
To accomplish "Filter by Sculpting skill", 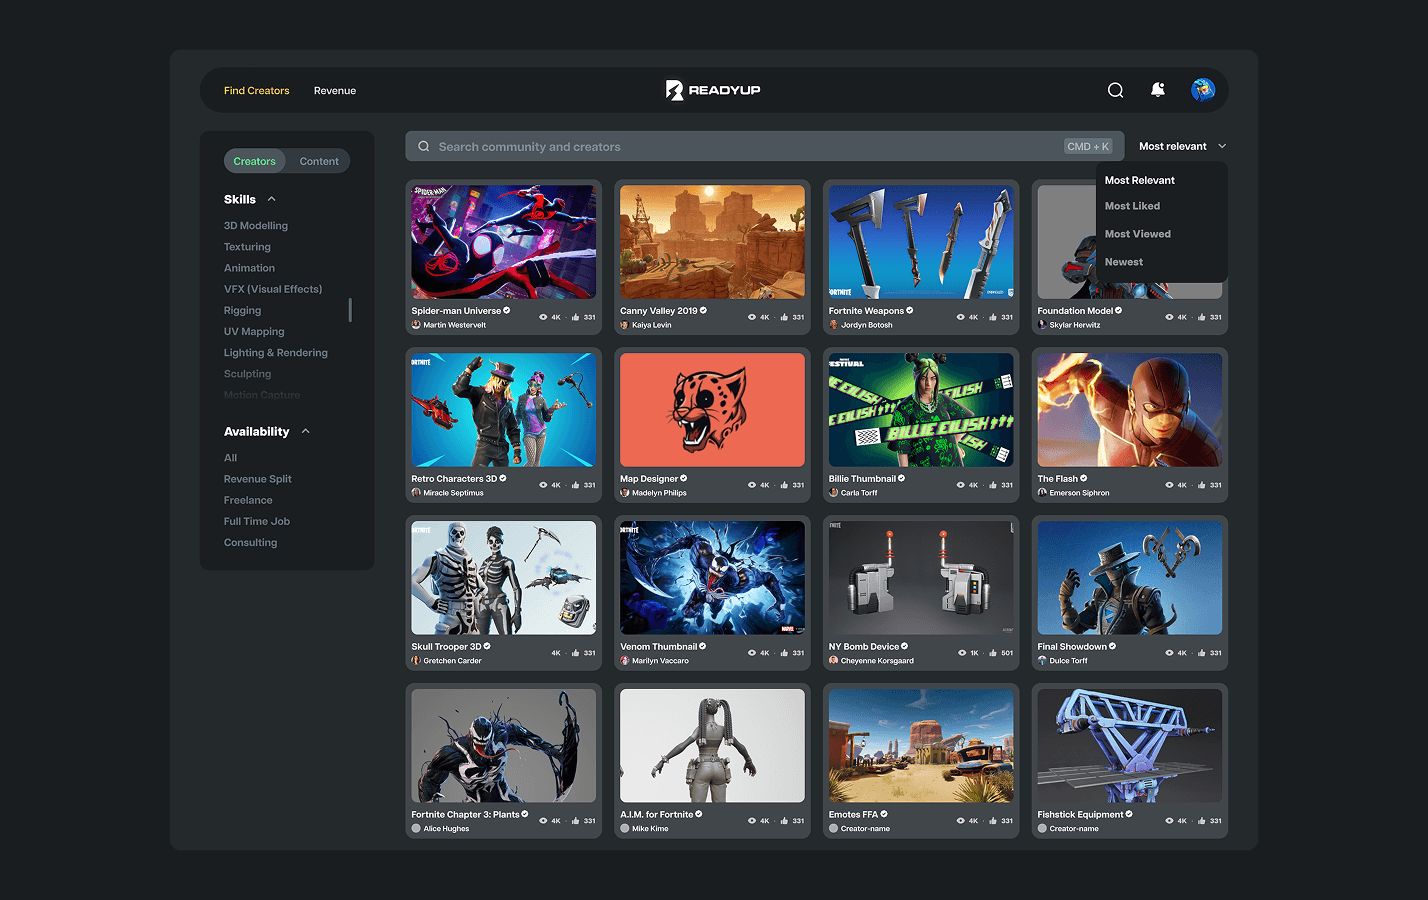I will [x=247, y=374].
